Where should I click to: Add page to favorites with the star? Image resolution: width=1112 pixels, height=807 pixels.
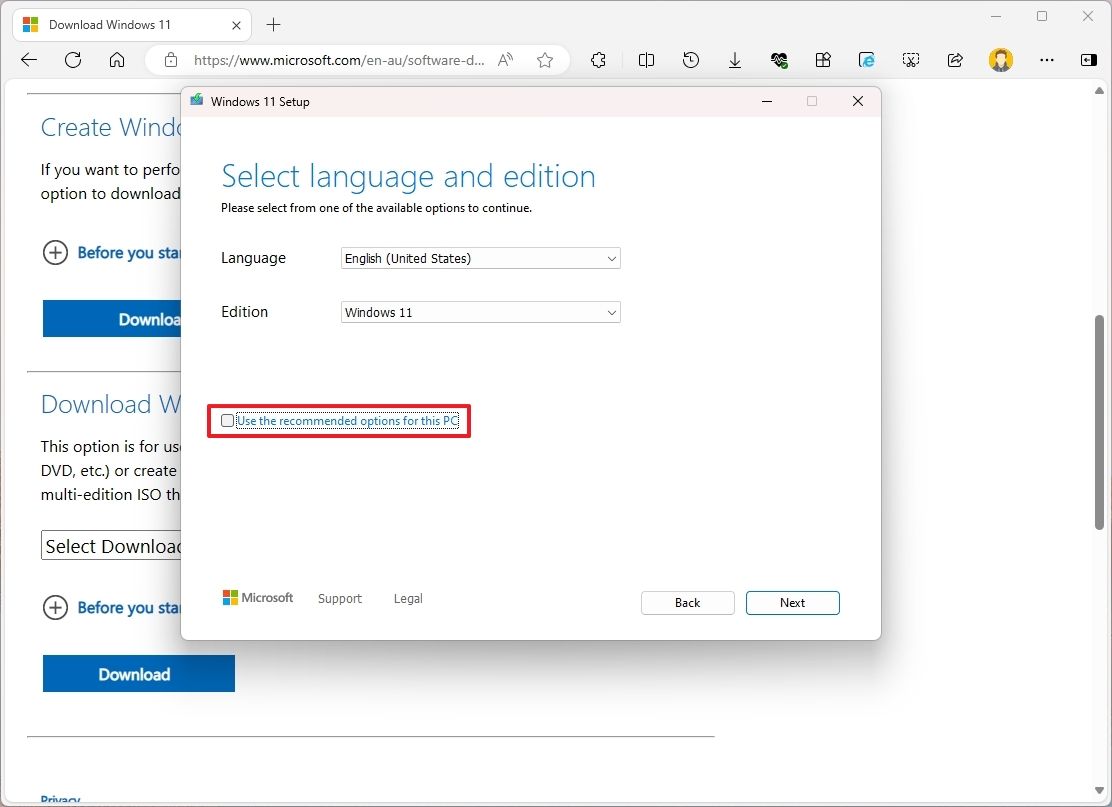(x=545, y=60)
